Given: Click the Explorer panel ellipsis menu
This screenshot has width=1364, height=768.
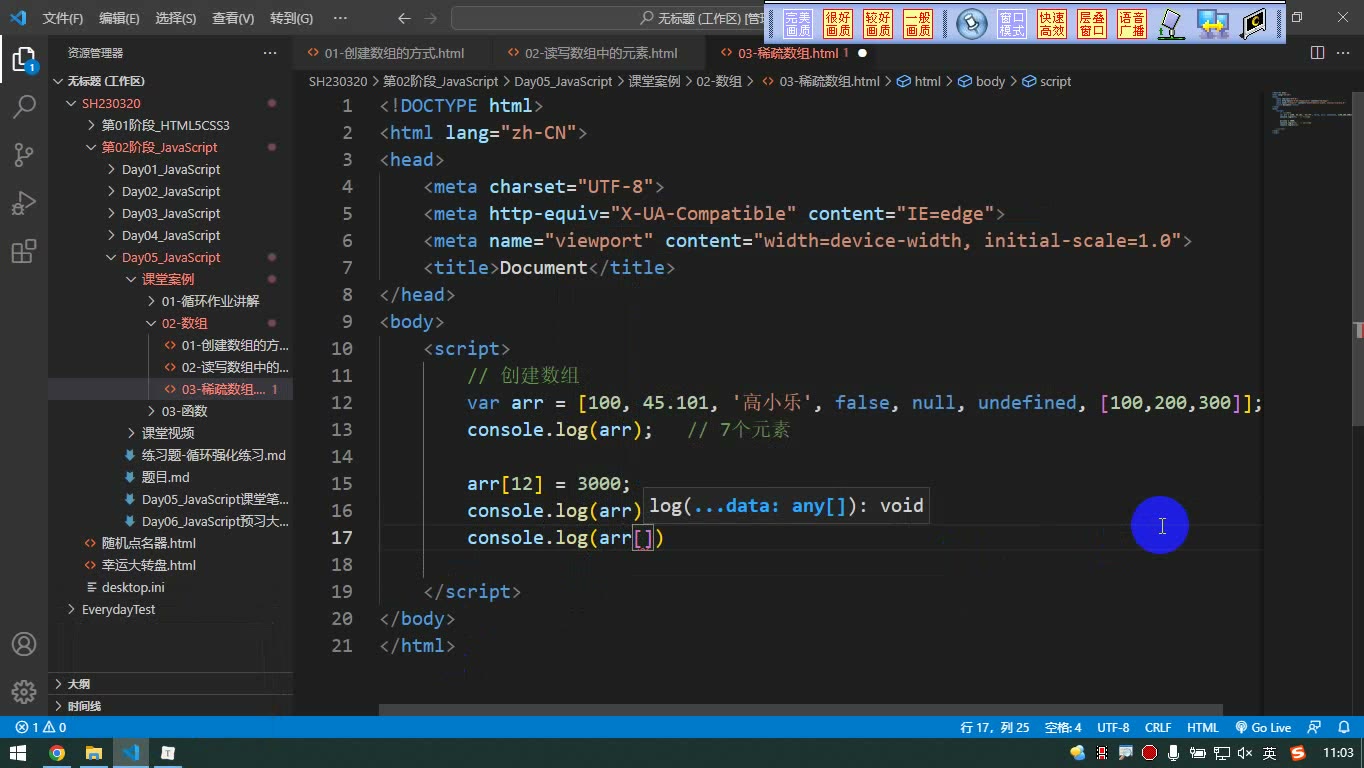Looking at the screenshot, I should tap(270, 53).
